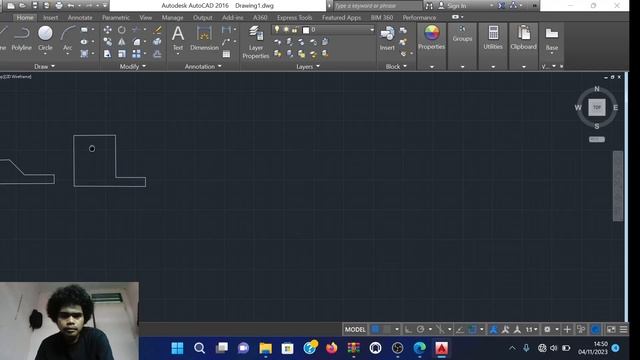Click the Plot printer icon in quick access toolbar

(x=59, y=6)
